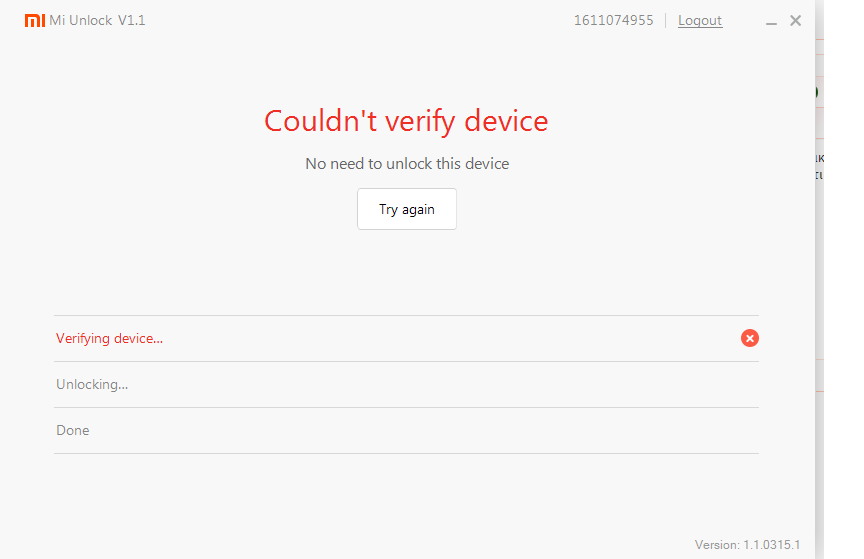Screen dimensions: 864x559
Task: Click the orange Mi logo icon
Action: point(34,20)
